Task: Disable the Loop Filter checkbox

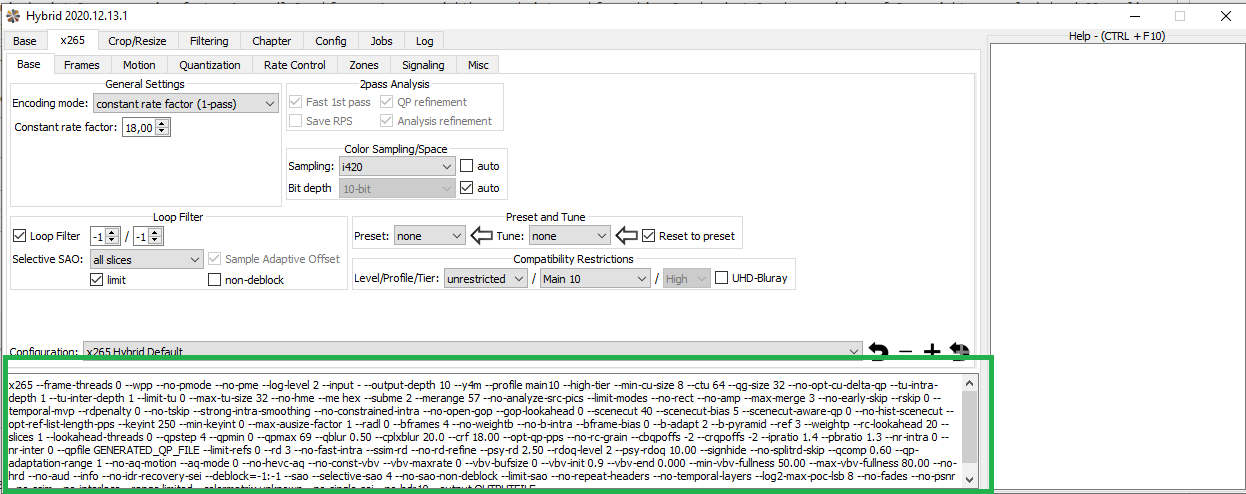Action: (x=19, y=236)
